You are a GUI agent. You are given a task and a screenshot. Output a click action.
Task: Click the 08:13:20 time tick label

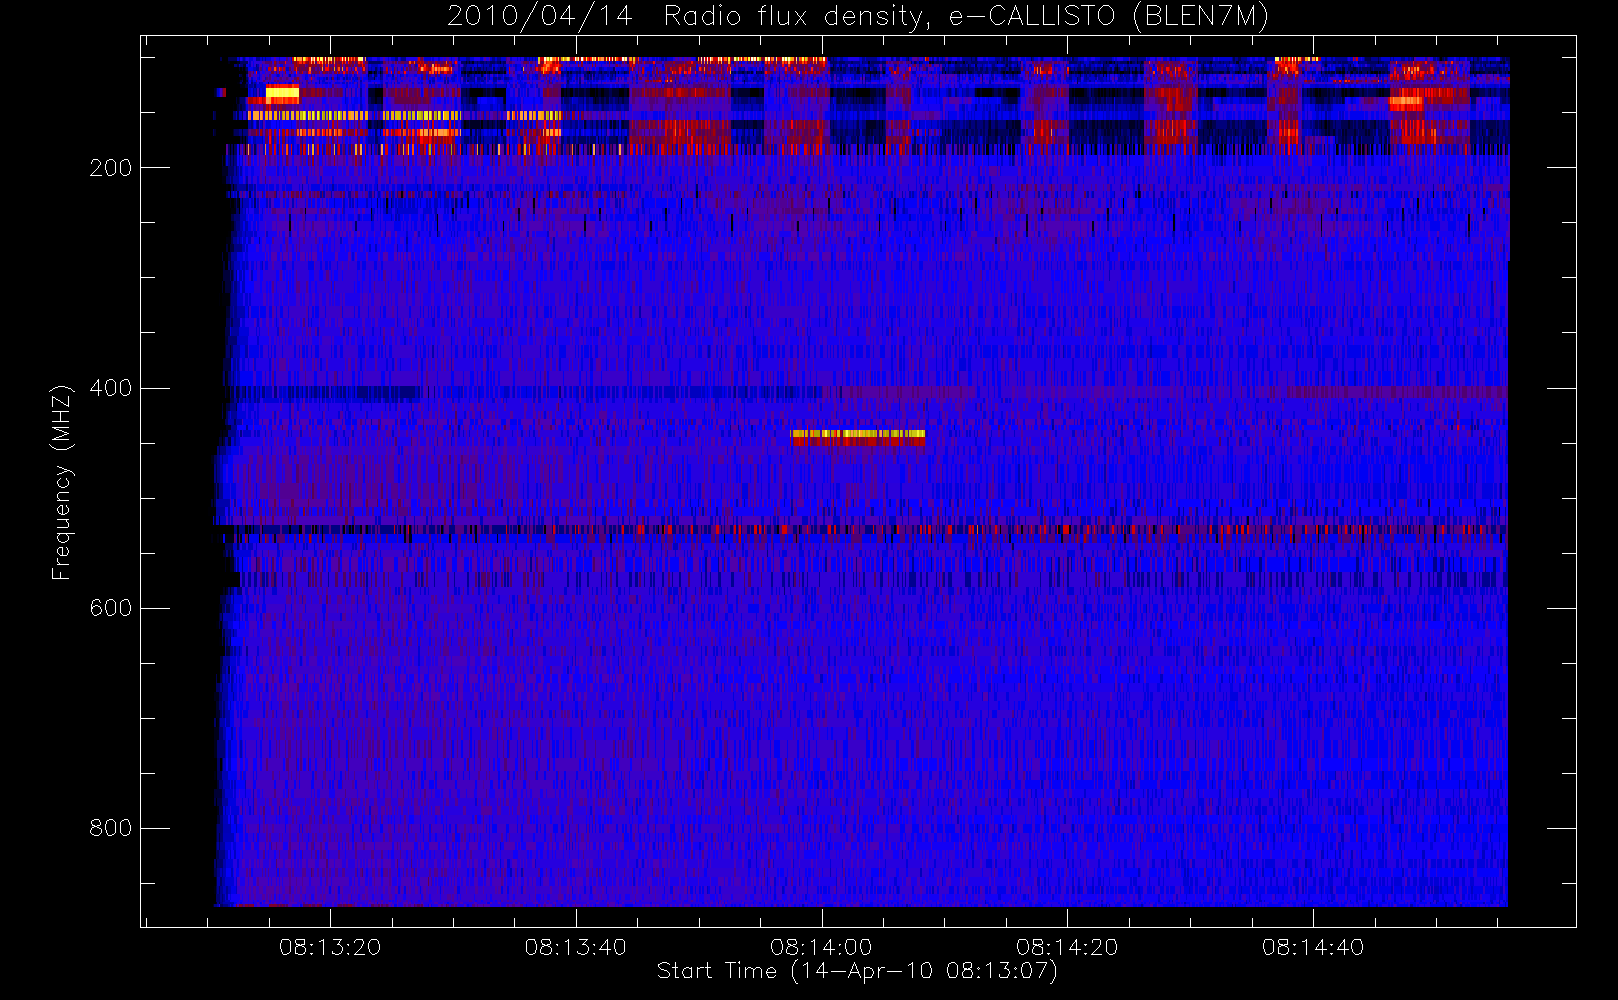coord(330,947)
